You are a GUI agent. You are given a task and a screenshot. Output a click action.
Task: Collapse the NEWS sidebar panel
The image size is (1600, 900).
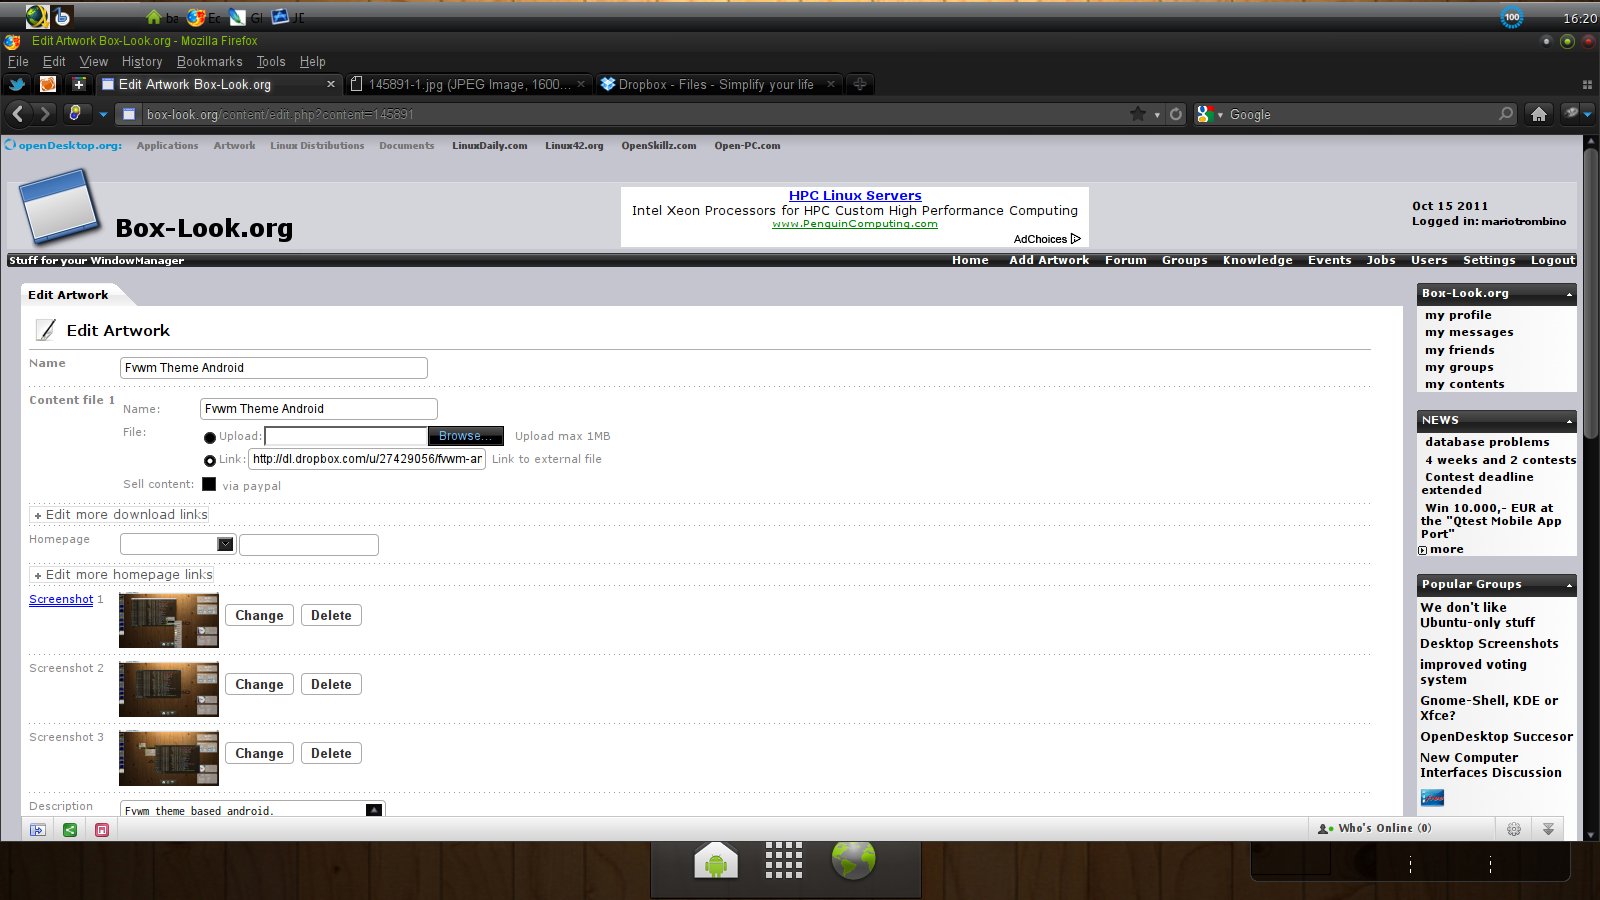pos(1569,422)
